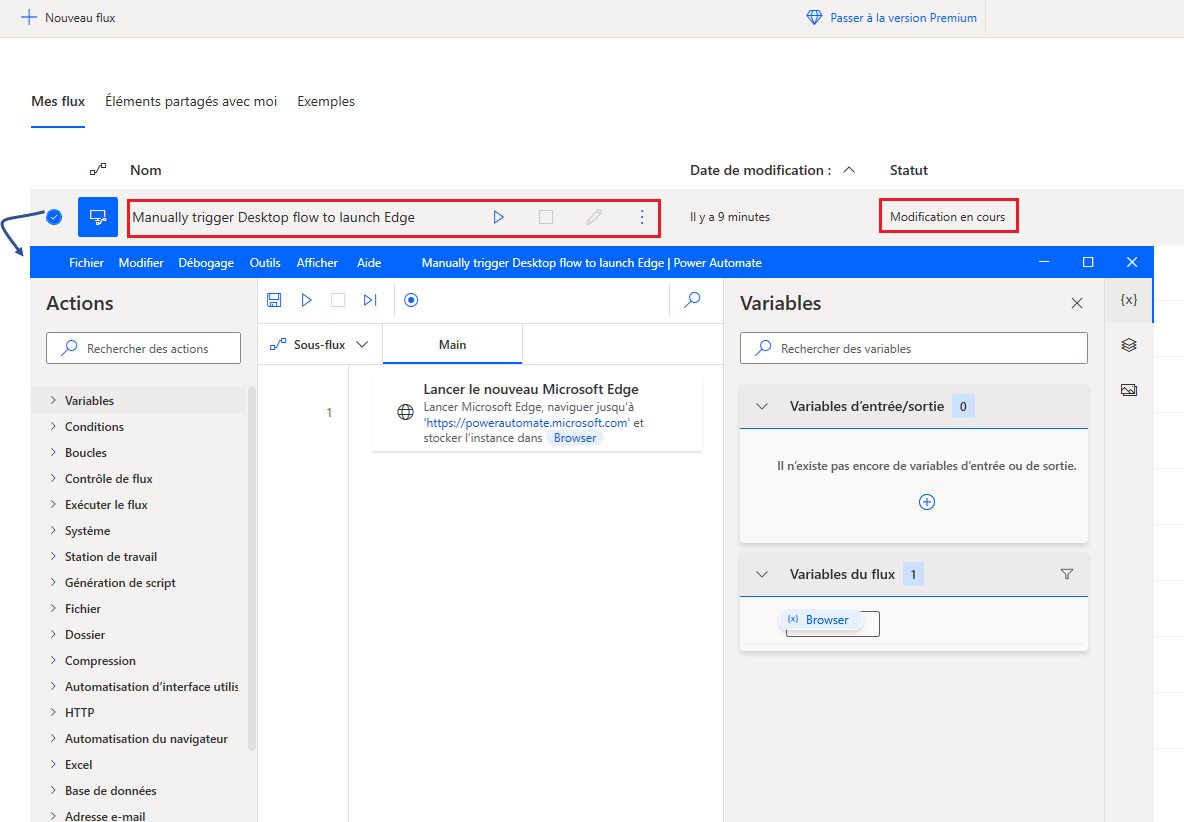
Task: Click the Nouveau flux button
Action: [68, 17]
